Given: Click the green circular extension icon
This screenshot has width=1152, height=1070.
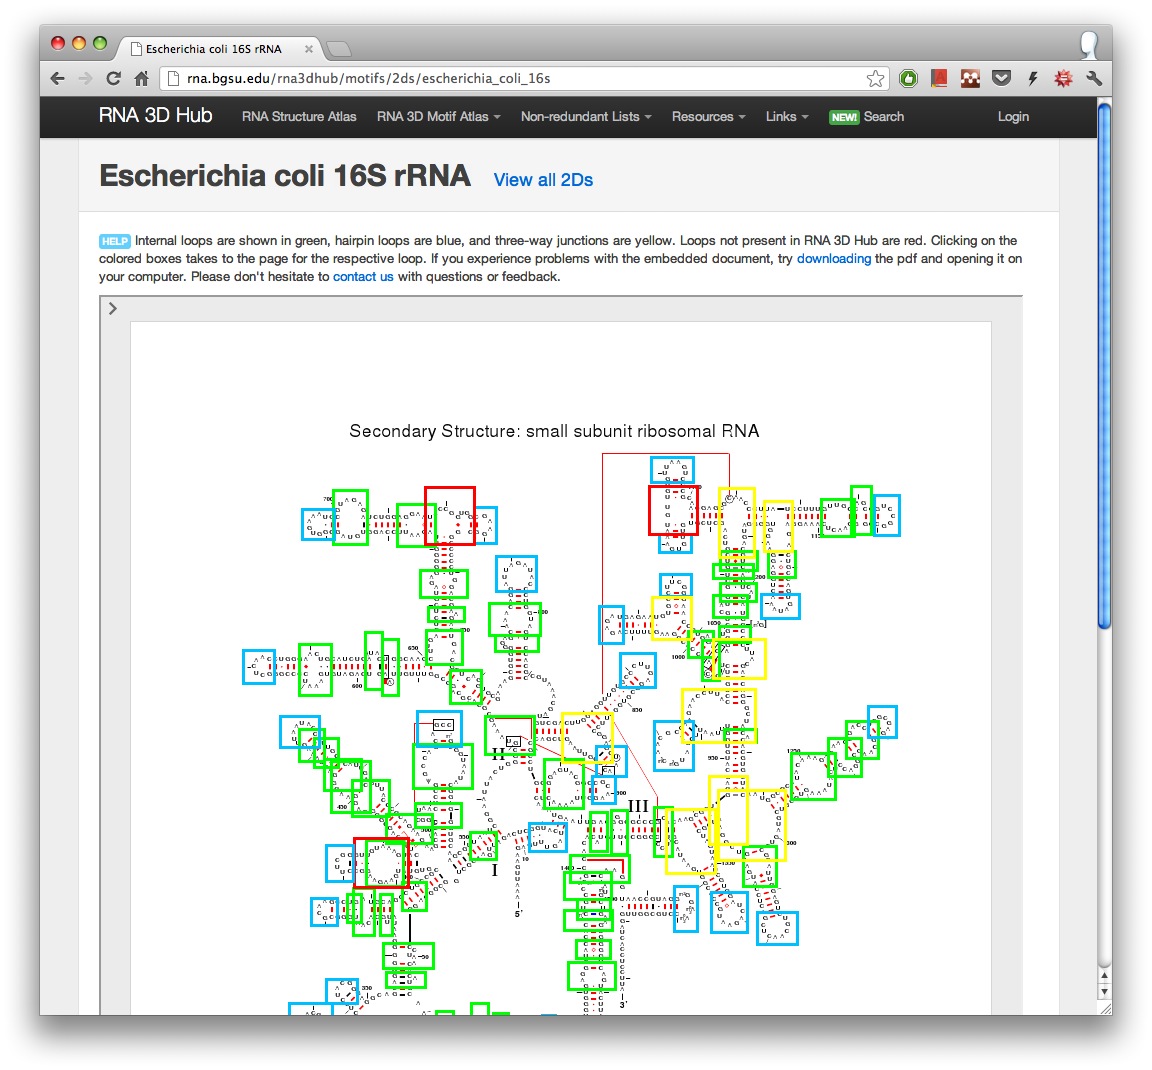Looking at the screenshot, I should tap(908, 78).
